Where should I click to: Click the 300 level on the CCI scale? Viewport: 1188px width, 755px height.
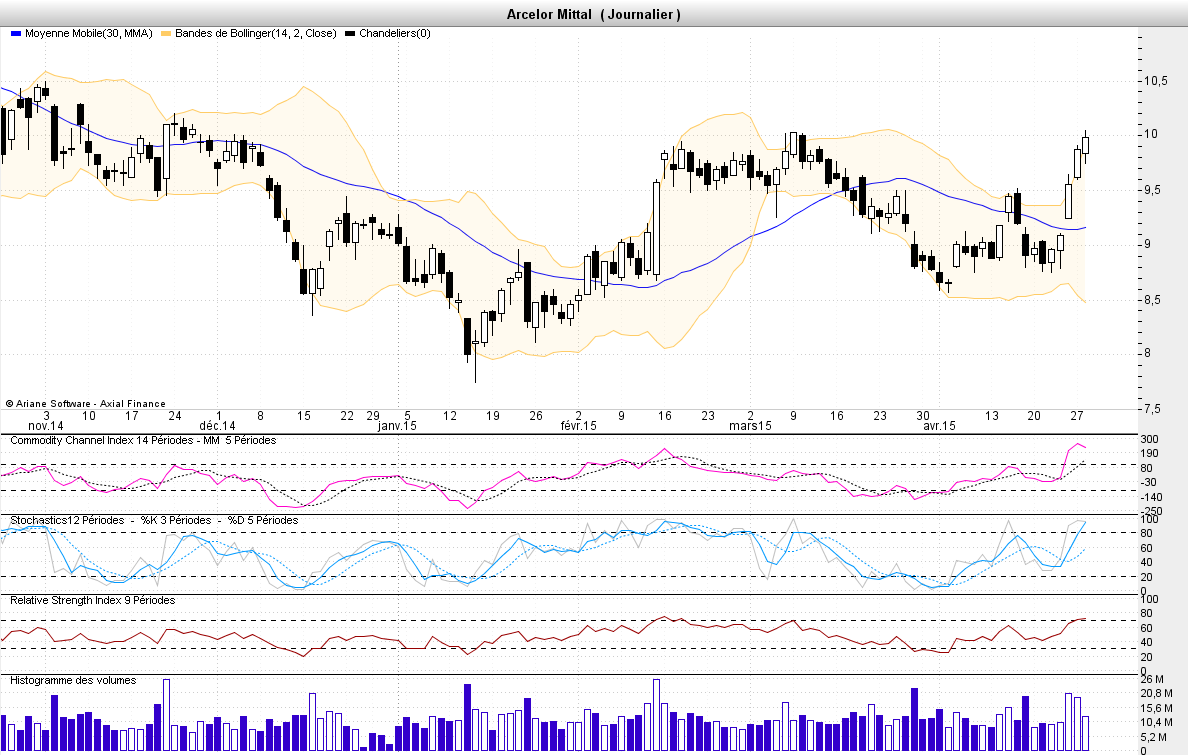[x=1149, y=439]
